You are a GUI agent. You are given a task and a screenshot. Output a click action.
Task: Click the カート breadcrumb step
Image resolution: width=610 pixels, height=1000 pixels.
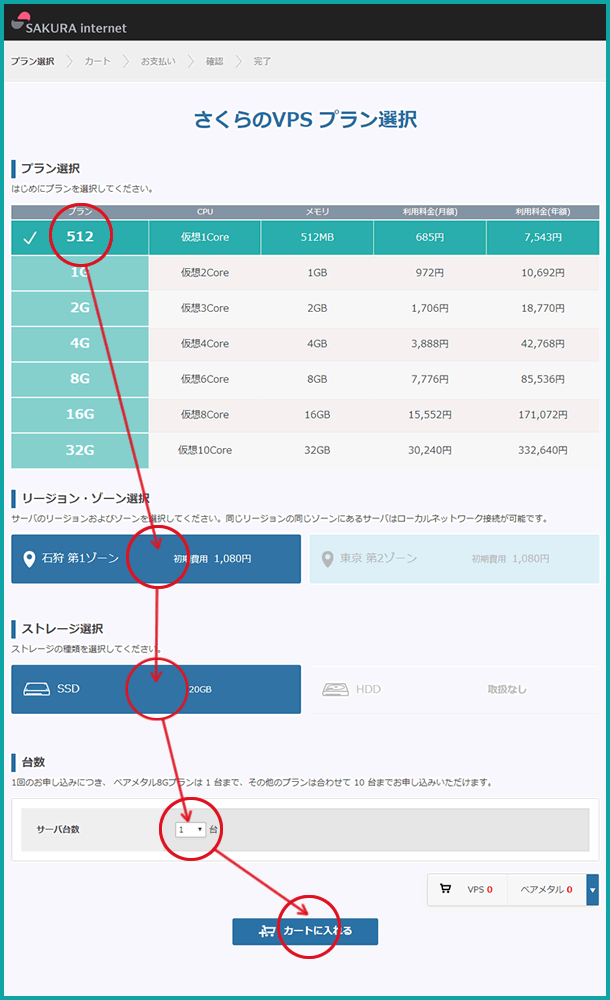(x=98, y=61)
